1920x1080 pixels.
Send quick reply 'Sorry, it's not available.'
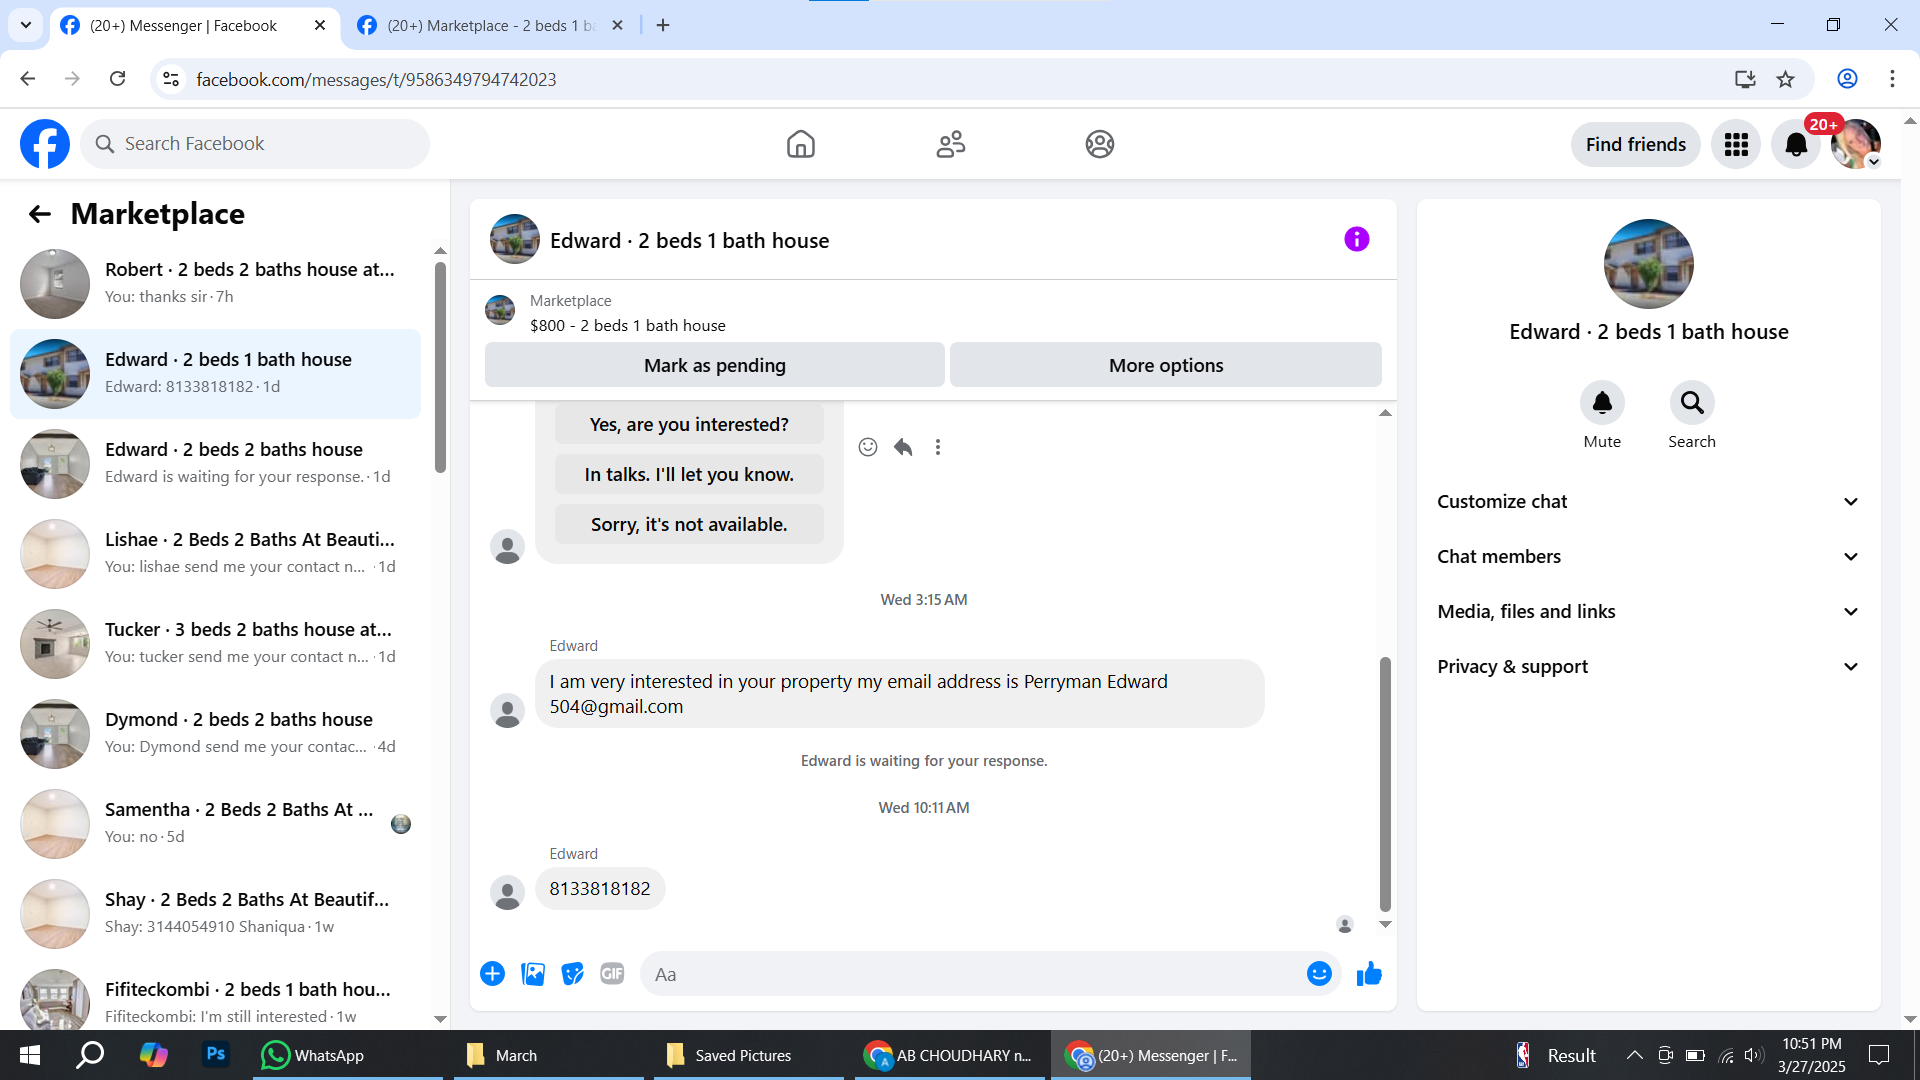689,525
